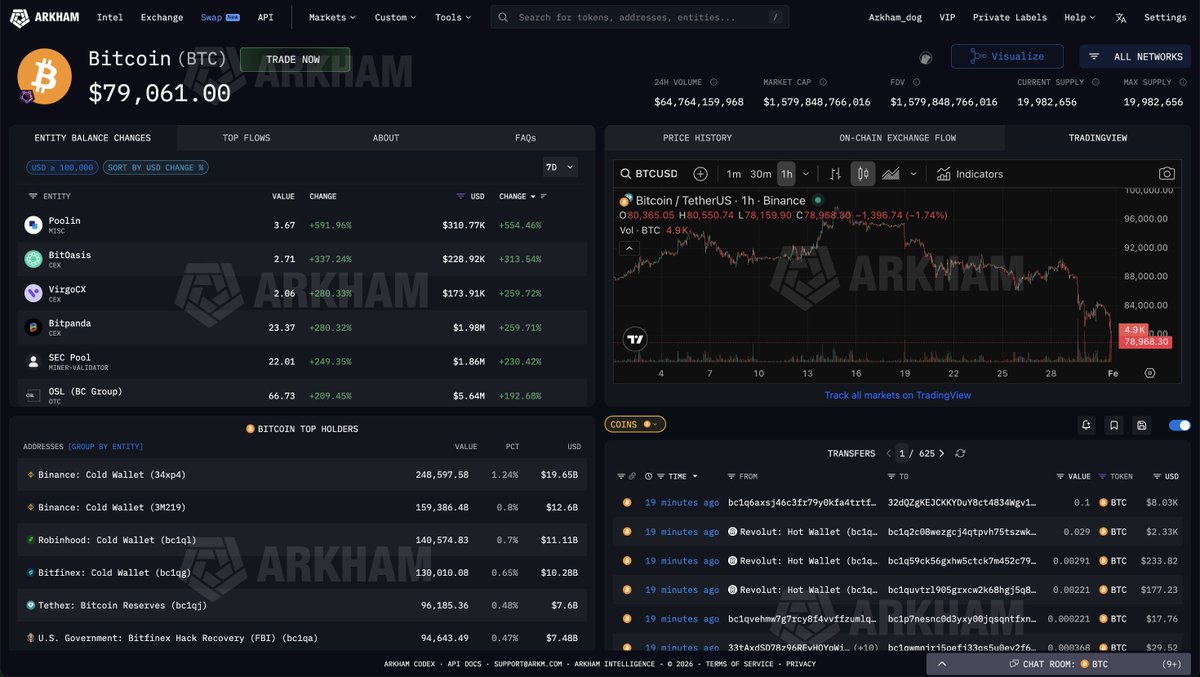Toggle the COINS filter pill
The image size is (1200, 677).
coord(634,424)
